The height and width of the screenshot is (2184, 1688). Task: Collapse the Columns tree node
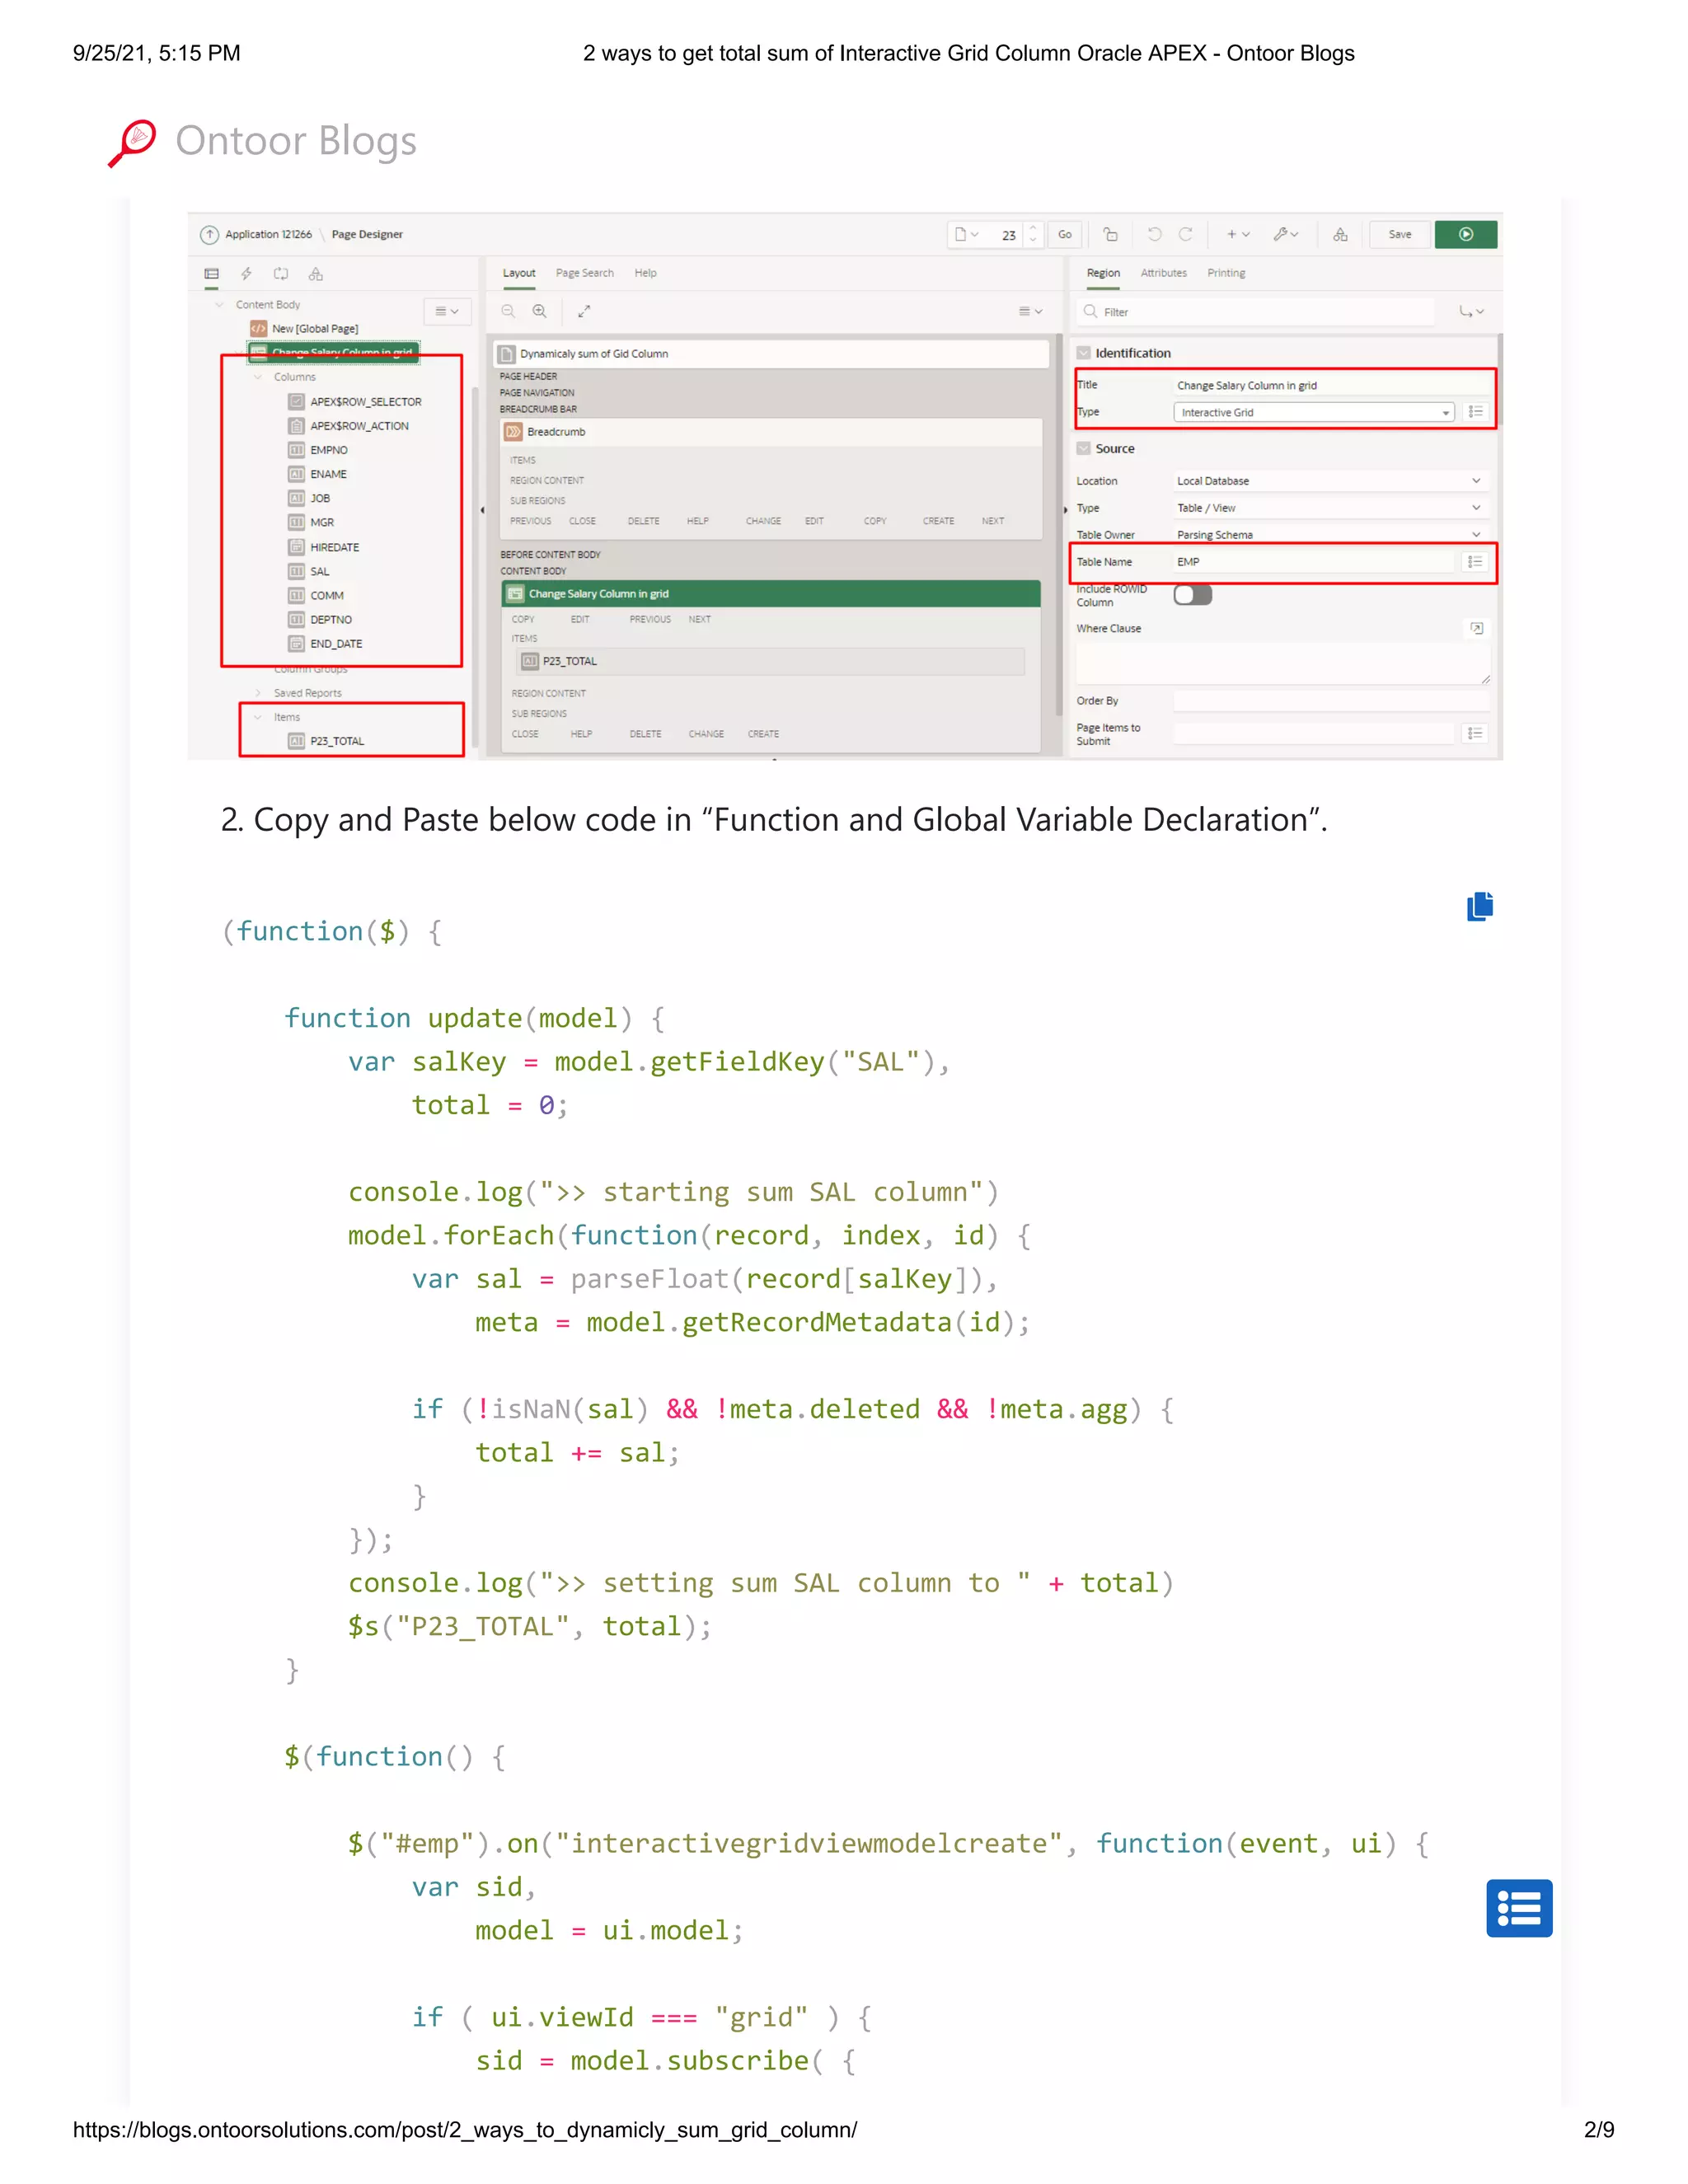tap(258, 377)
